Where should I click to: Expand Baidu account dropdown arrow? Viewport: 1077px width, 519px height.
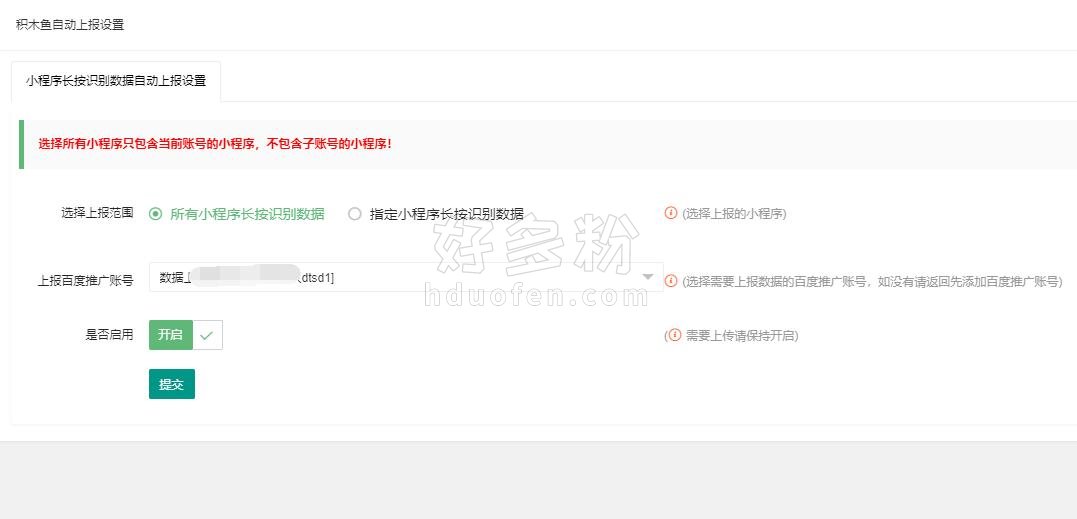coord(647,277)
